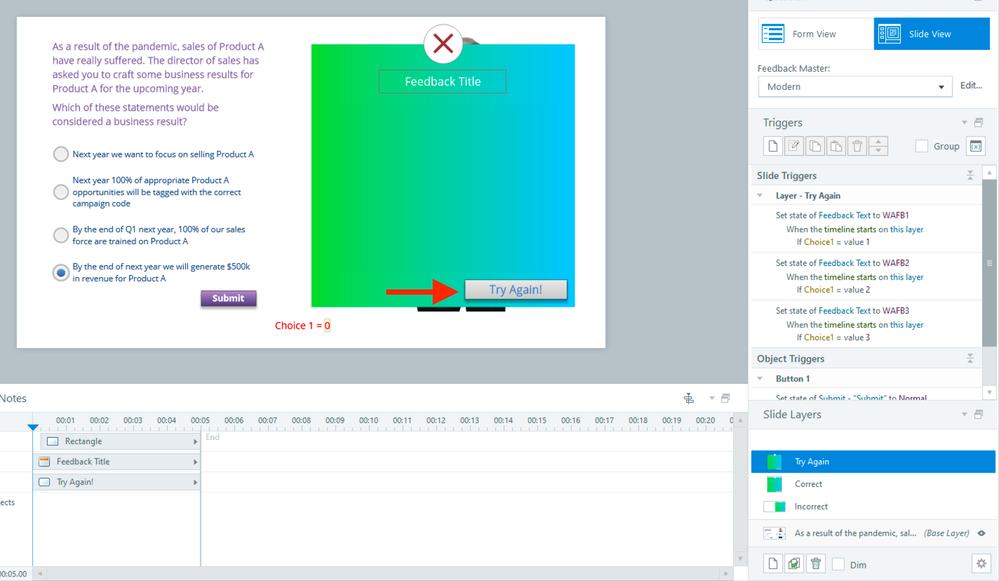The height and width of the screenshot is (581, 999).
Task: Expand the Rectangle timeline row arrow
Action: point(195,441)
